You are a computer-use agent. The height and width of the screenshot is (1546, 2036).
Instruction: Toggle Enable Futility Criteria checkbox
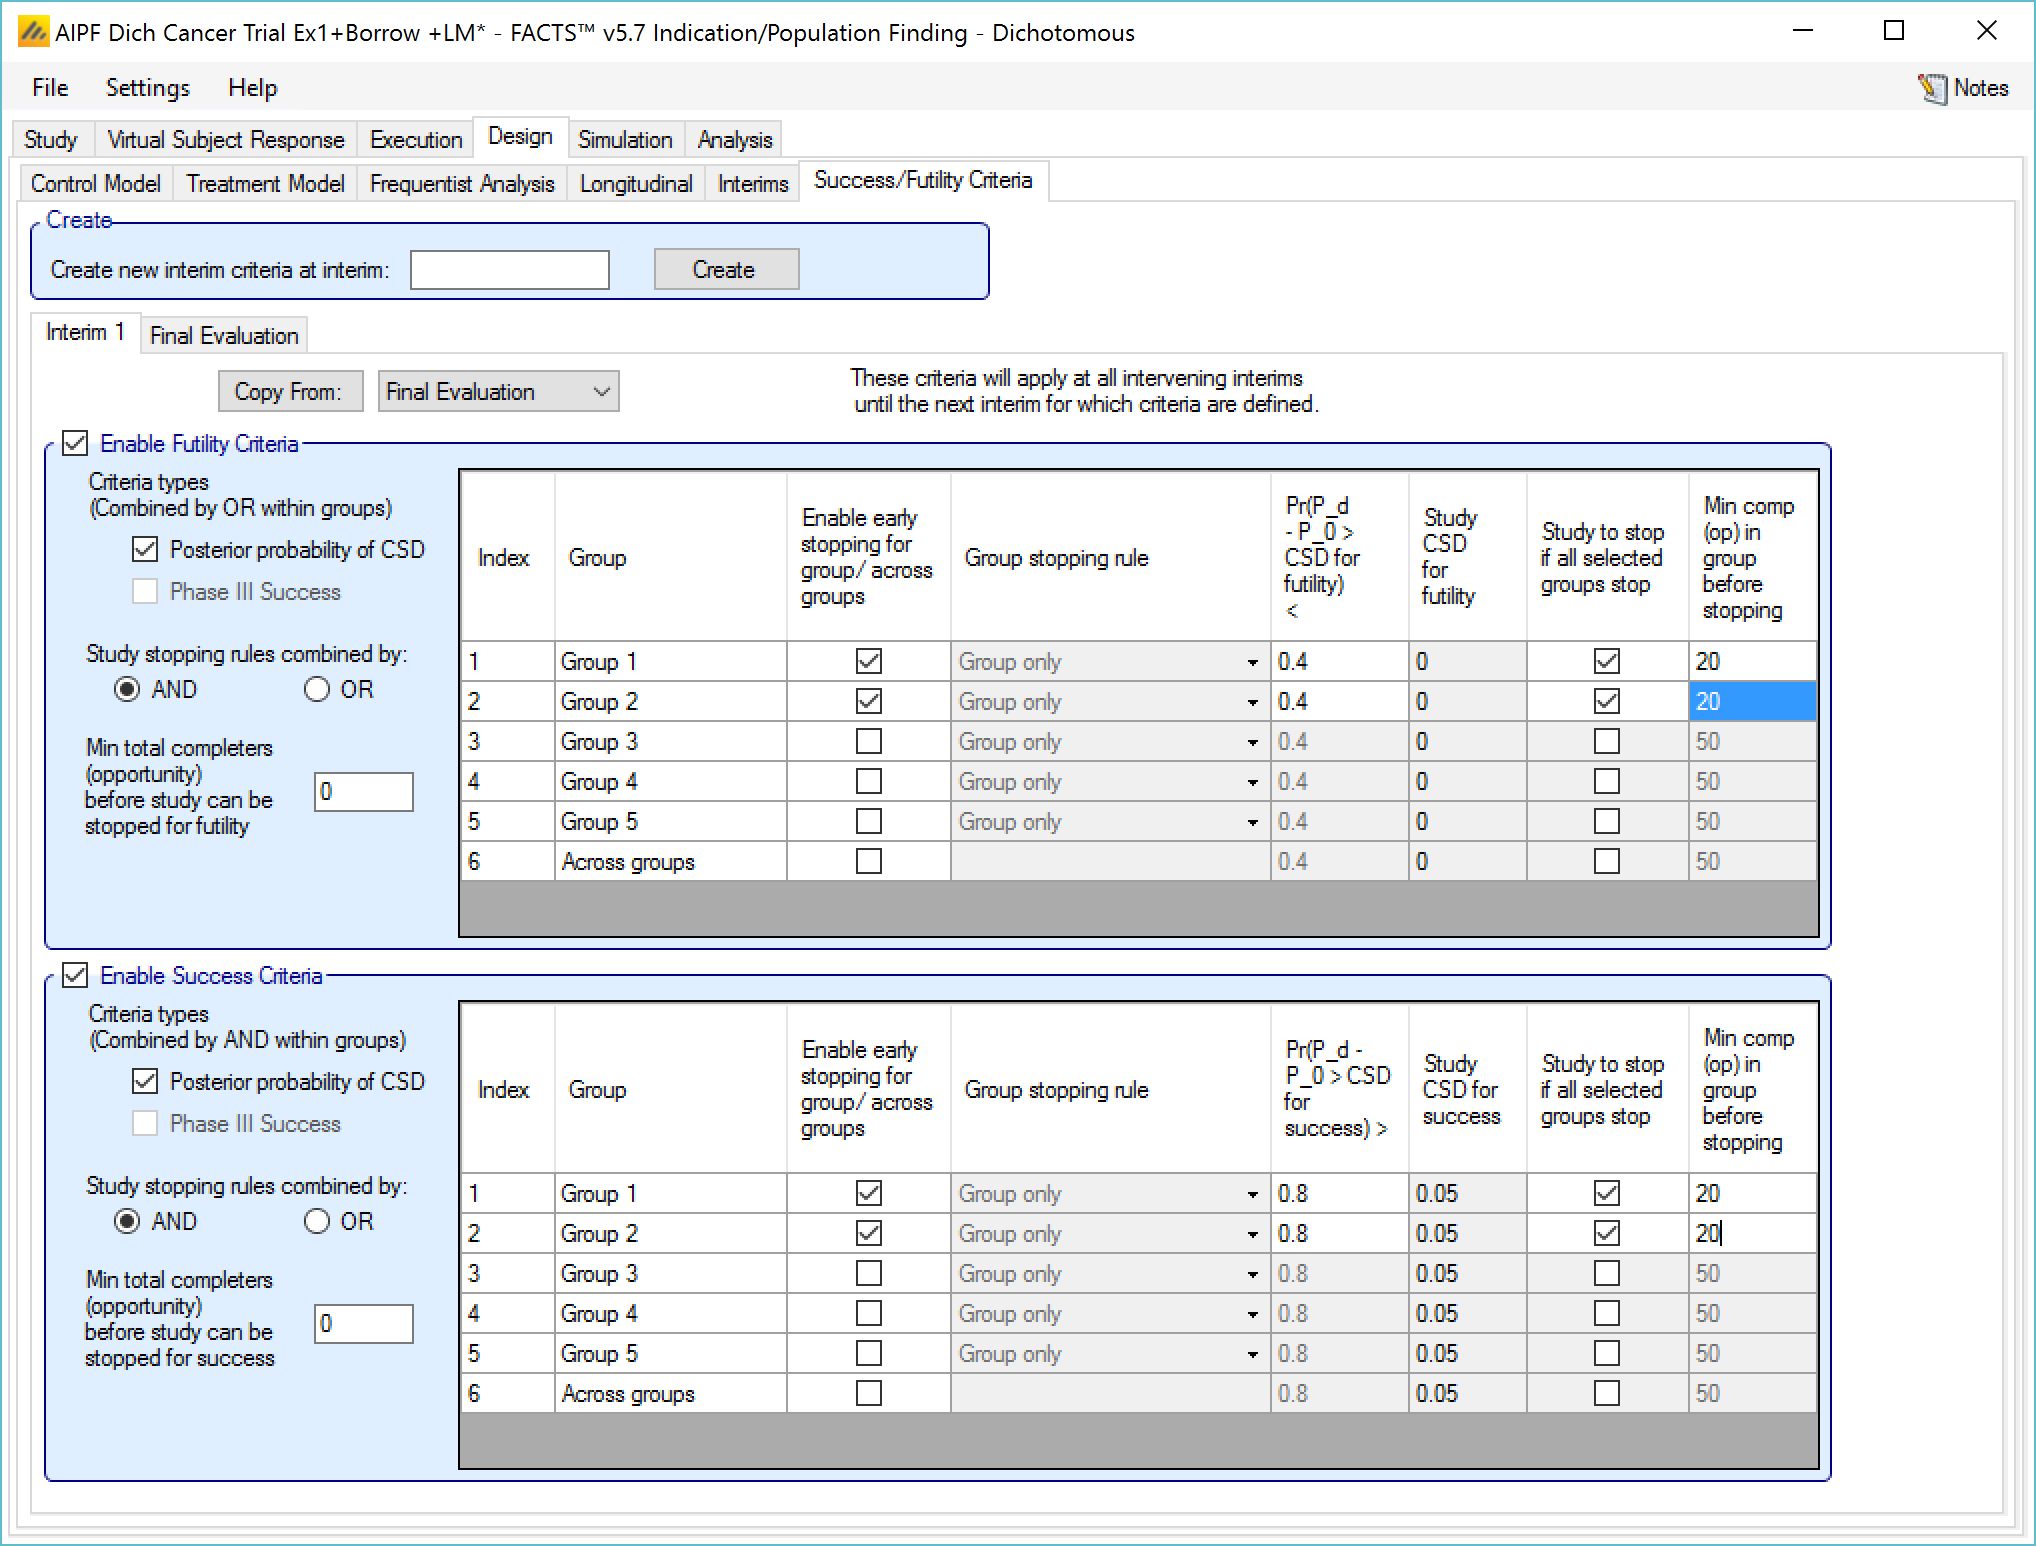point(76,443)
